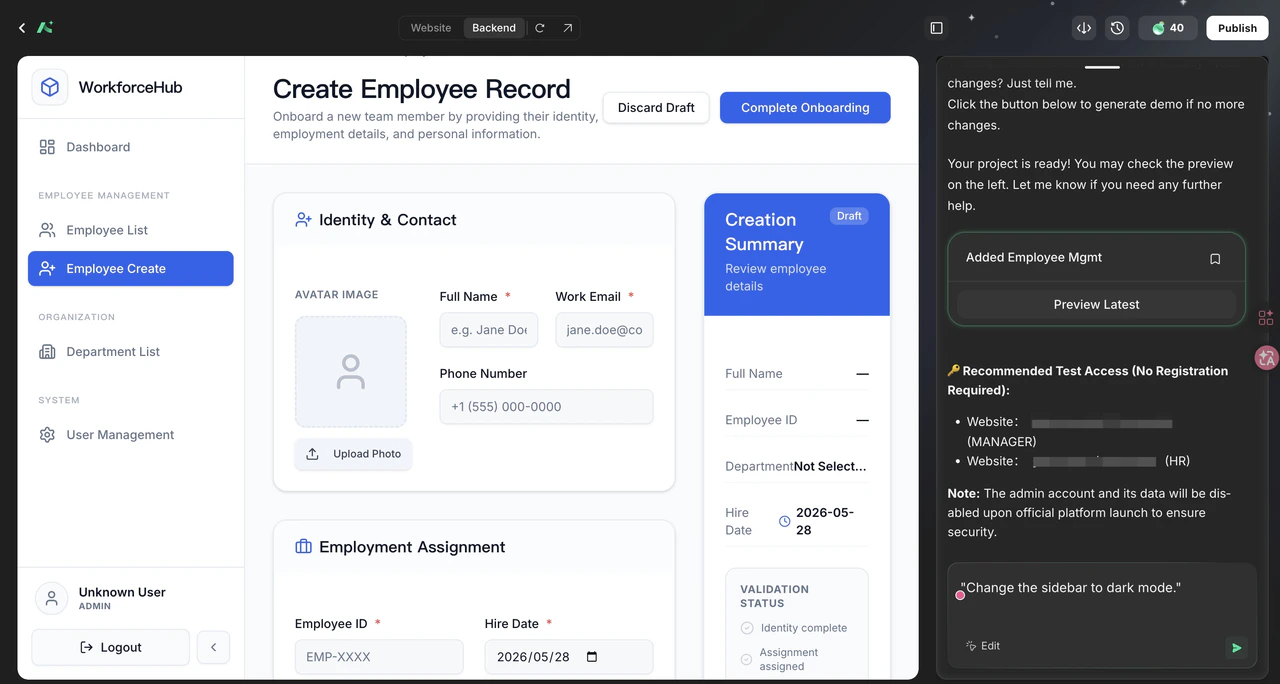Click the refresh preview icon
Image resolution: width=1280 pixels, height=684 pixels.
(x=540, y=28)
